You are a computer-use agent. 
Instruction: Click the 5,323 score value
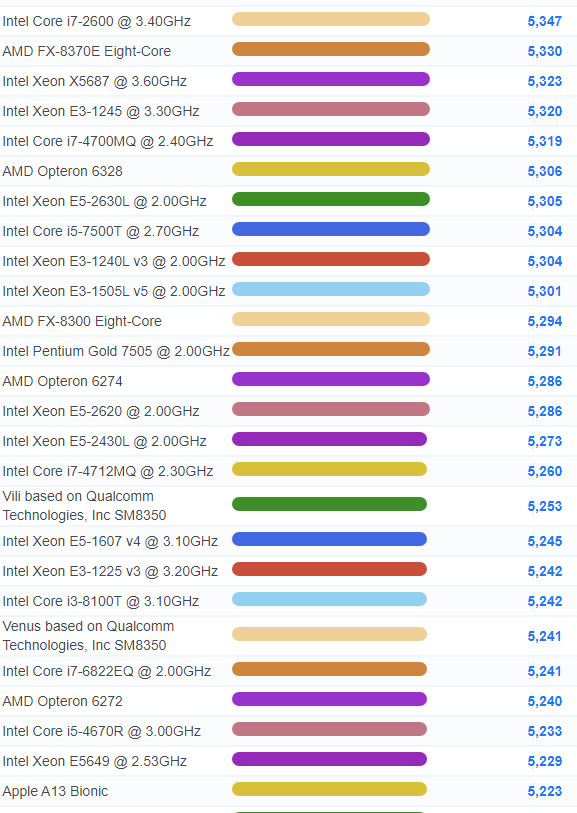click(544, 81)
